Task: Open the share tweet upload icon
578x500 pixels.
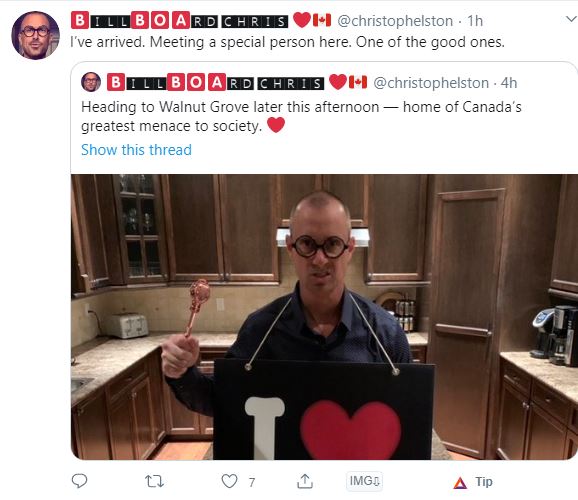Action: tap(305, 481)
